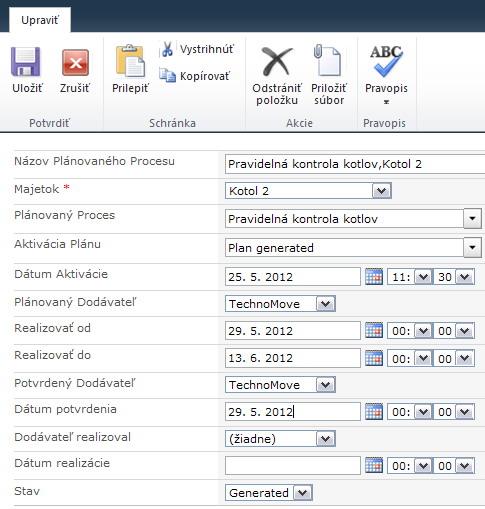
Task: Open calendar picker for Realizovať od
Action: click(374, 331)
